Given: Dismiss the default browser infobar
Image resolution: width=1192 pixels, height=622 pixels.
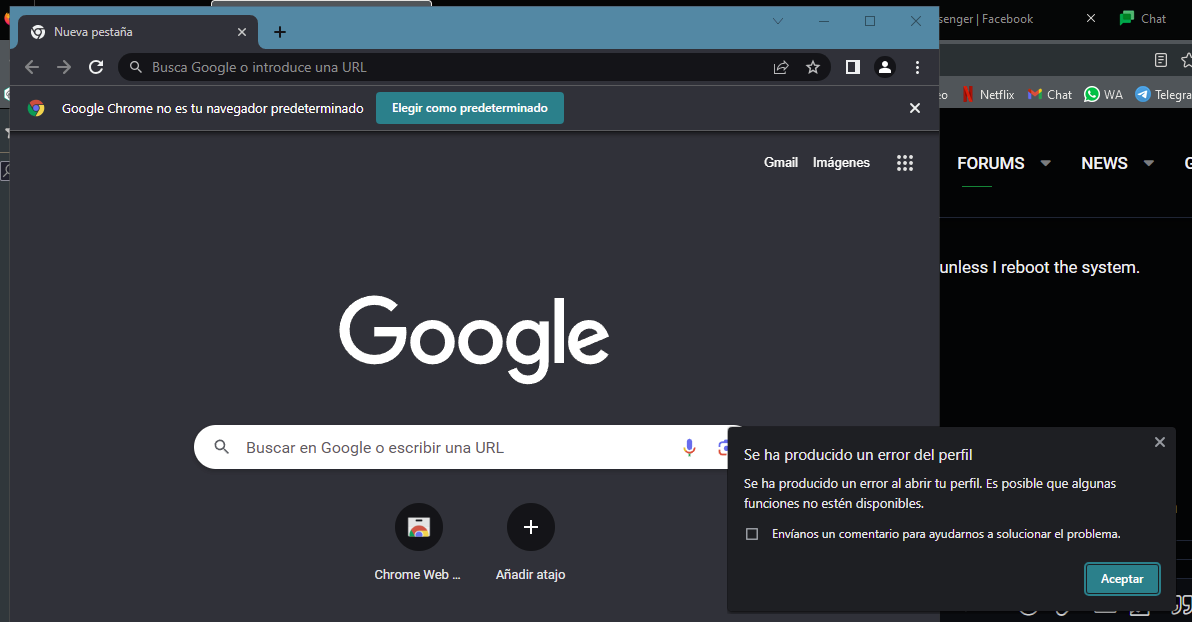Looking at the screenshot, I should pos(915,108).
